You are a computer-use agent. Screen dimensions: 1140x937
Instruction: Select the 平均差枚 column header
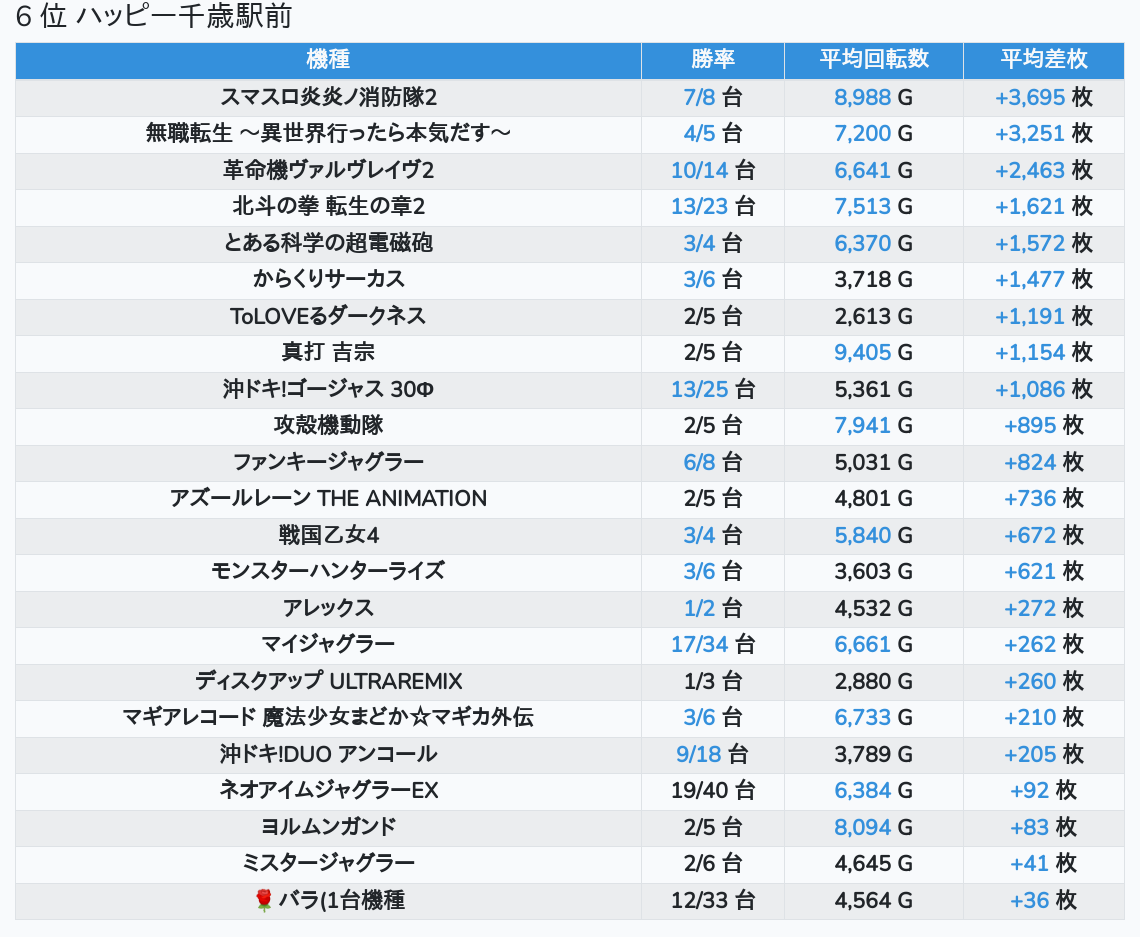(x=1043, y=59)
